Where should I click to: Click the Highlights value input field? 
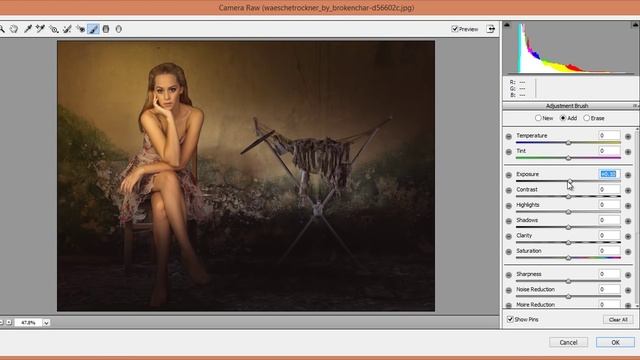pos(609,204)
